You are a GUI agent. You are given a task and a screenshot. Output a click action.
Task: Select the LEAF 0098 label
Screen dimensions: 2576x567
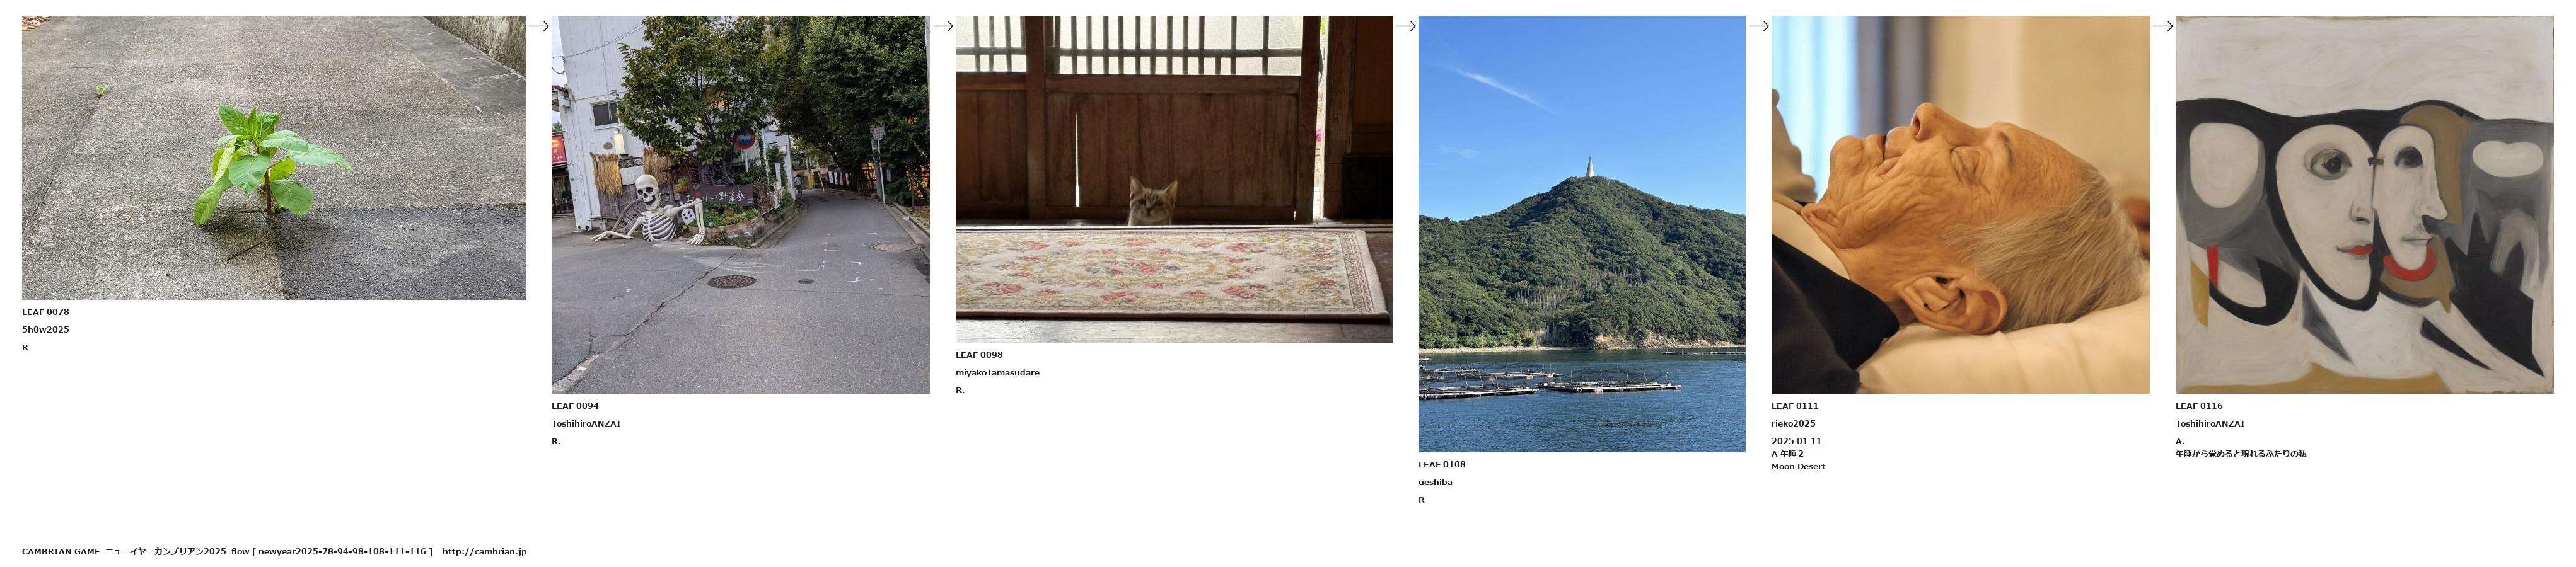point(979,355)
